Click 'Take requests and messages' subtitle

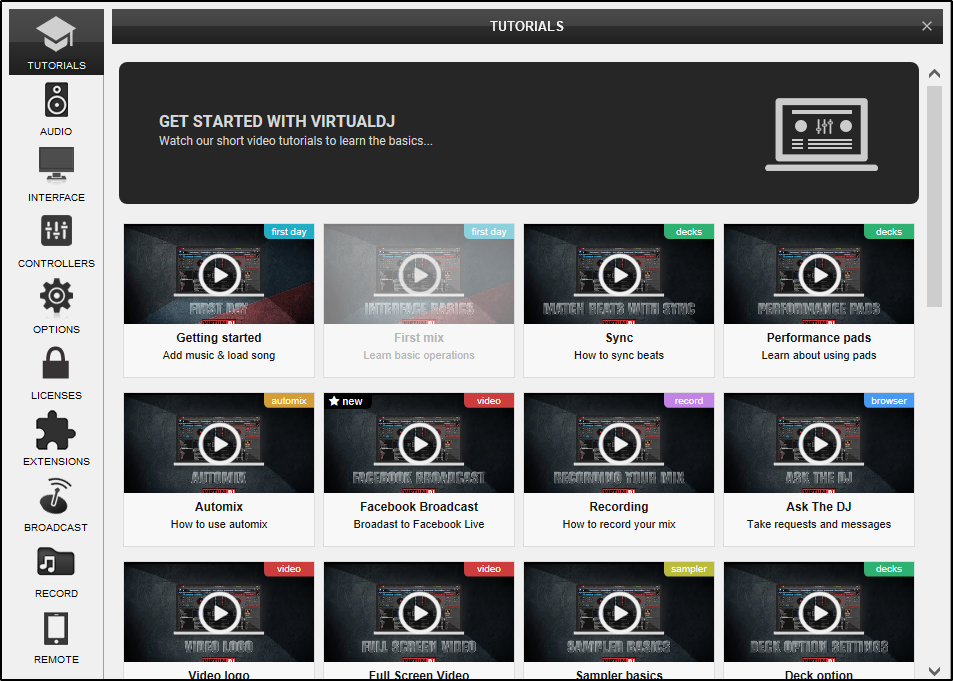point(819,524)
